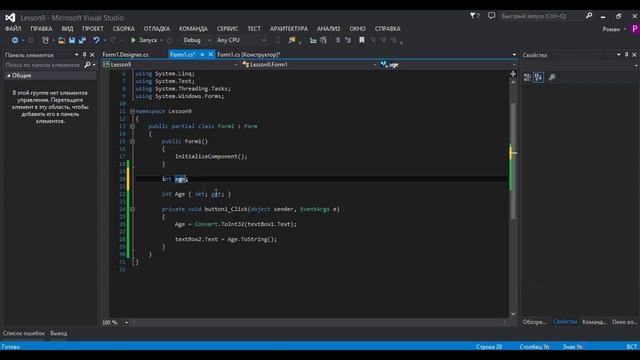640x360 pixels.
Task: Click the toolbox search input field
Action: tap(43, 64)
